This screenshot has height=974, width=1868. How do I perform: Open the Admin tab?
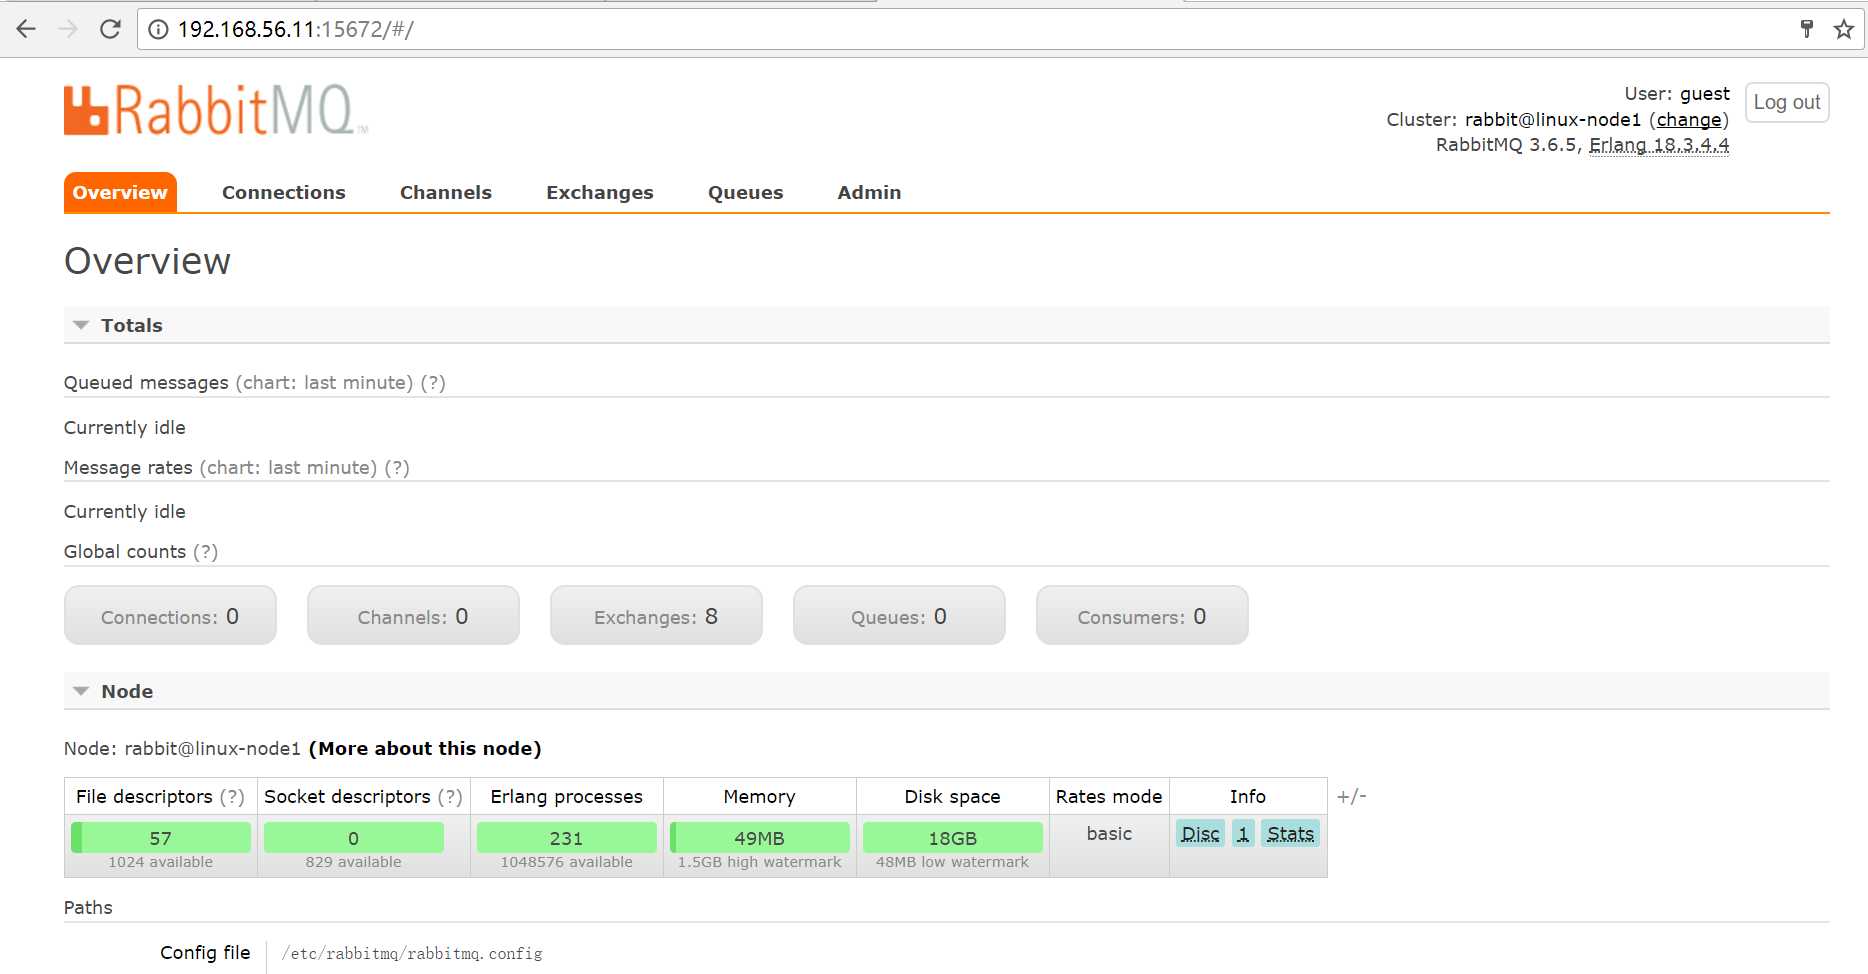869,192
